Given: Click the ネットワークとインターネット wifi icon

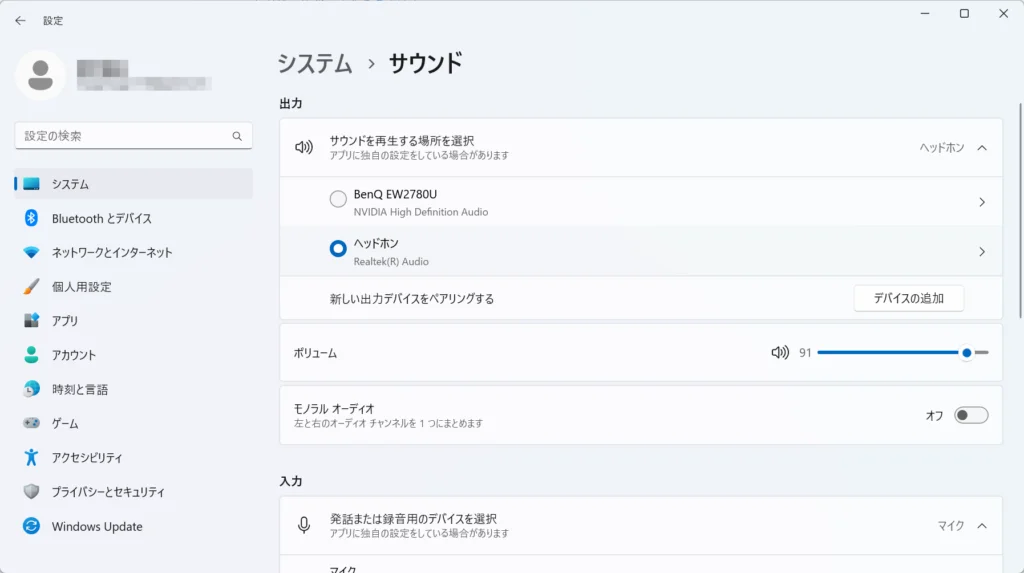Looking at the screenshot, I should pyautogui.click(x=31, y=253).
